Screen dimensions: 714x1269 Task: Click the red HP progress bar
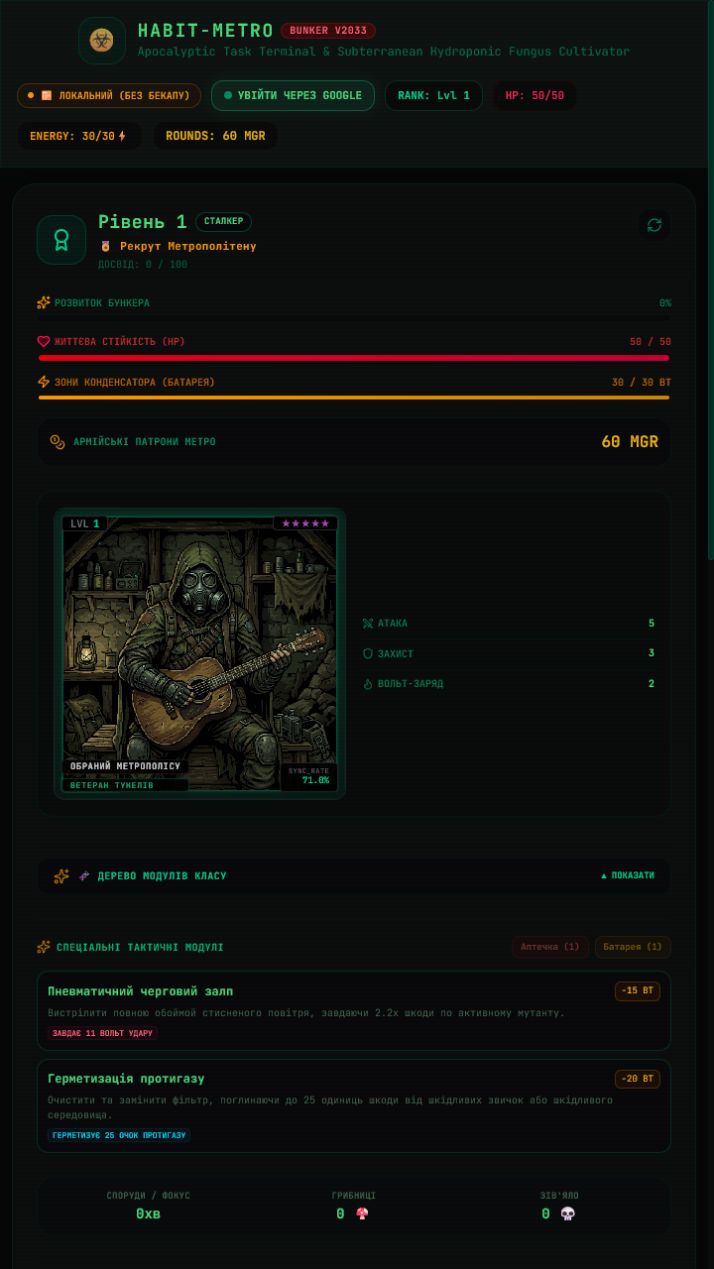(x=354, y=357)
